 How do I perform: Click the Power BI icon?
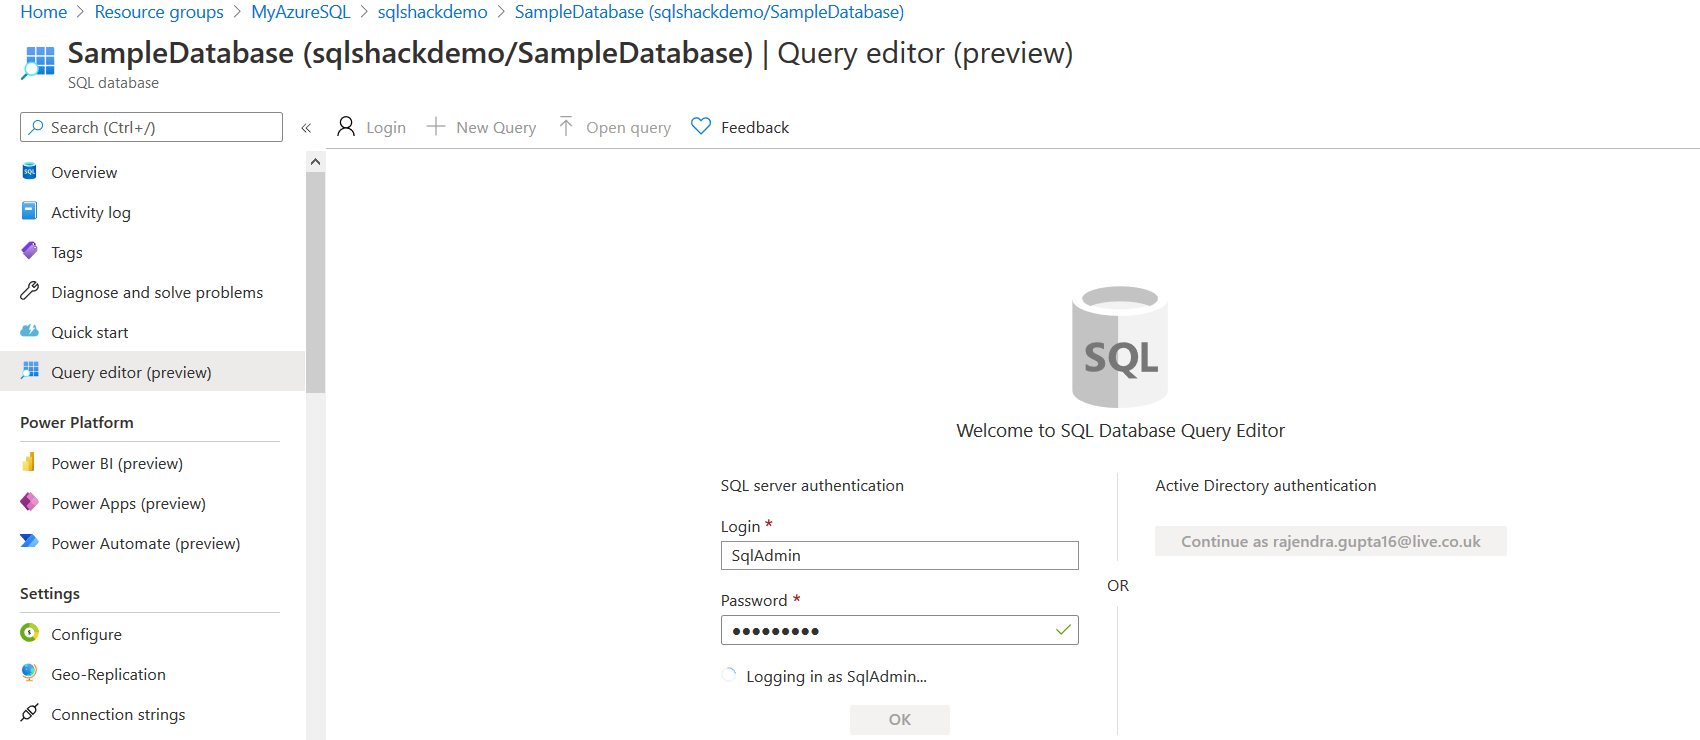click(30, 463)
